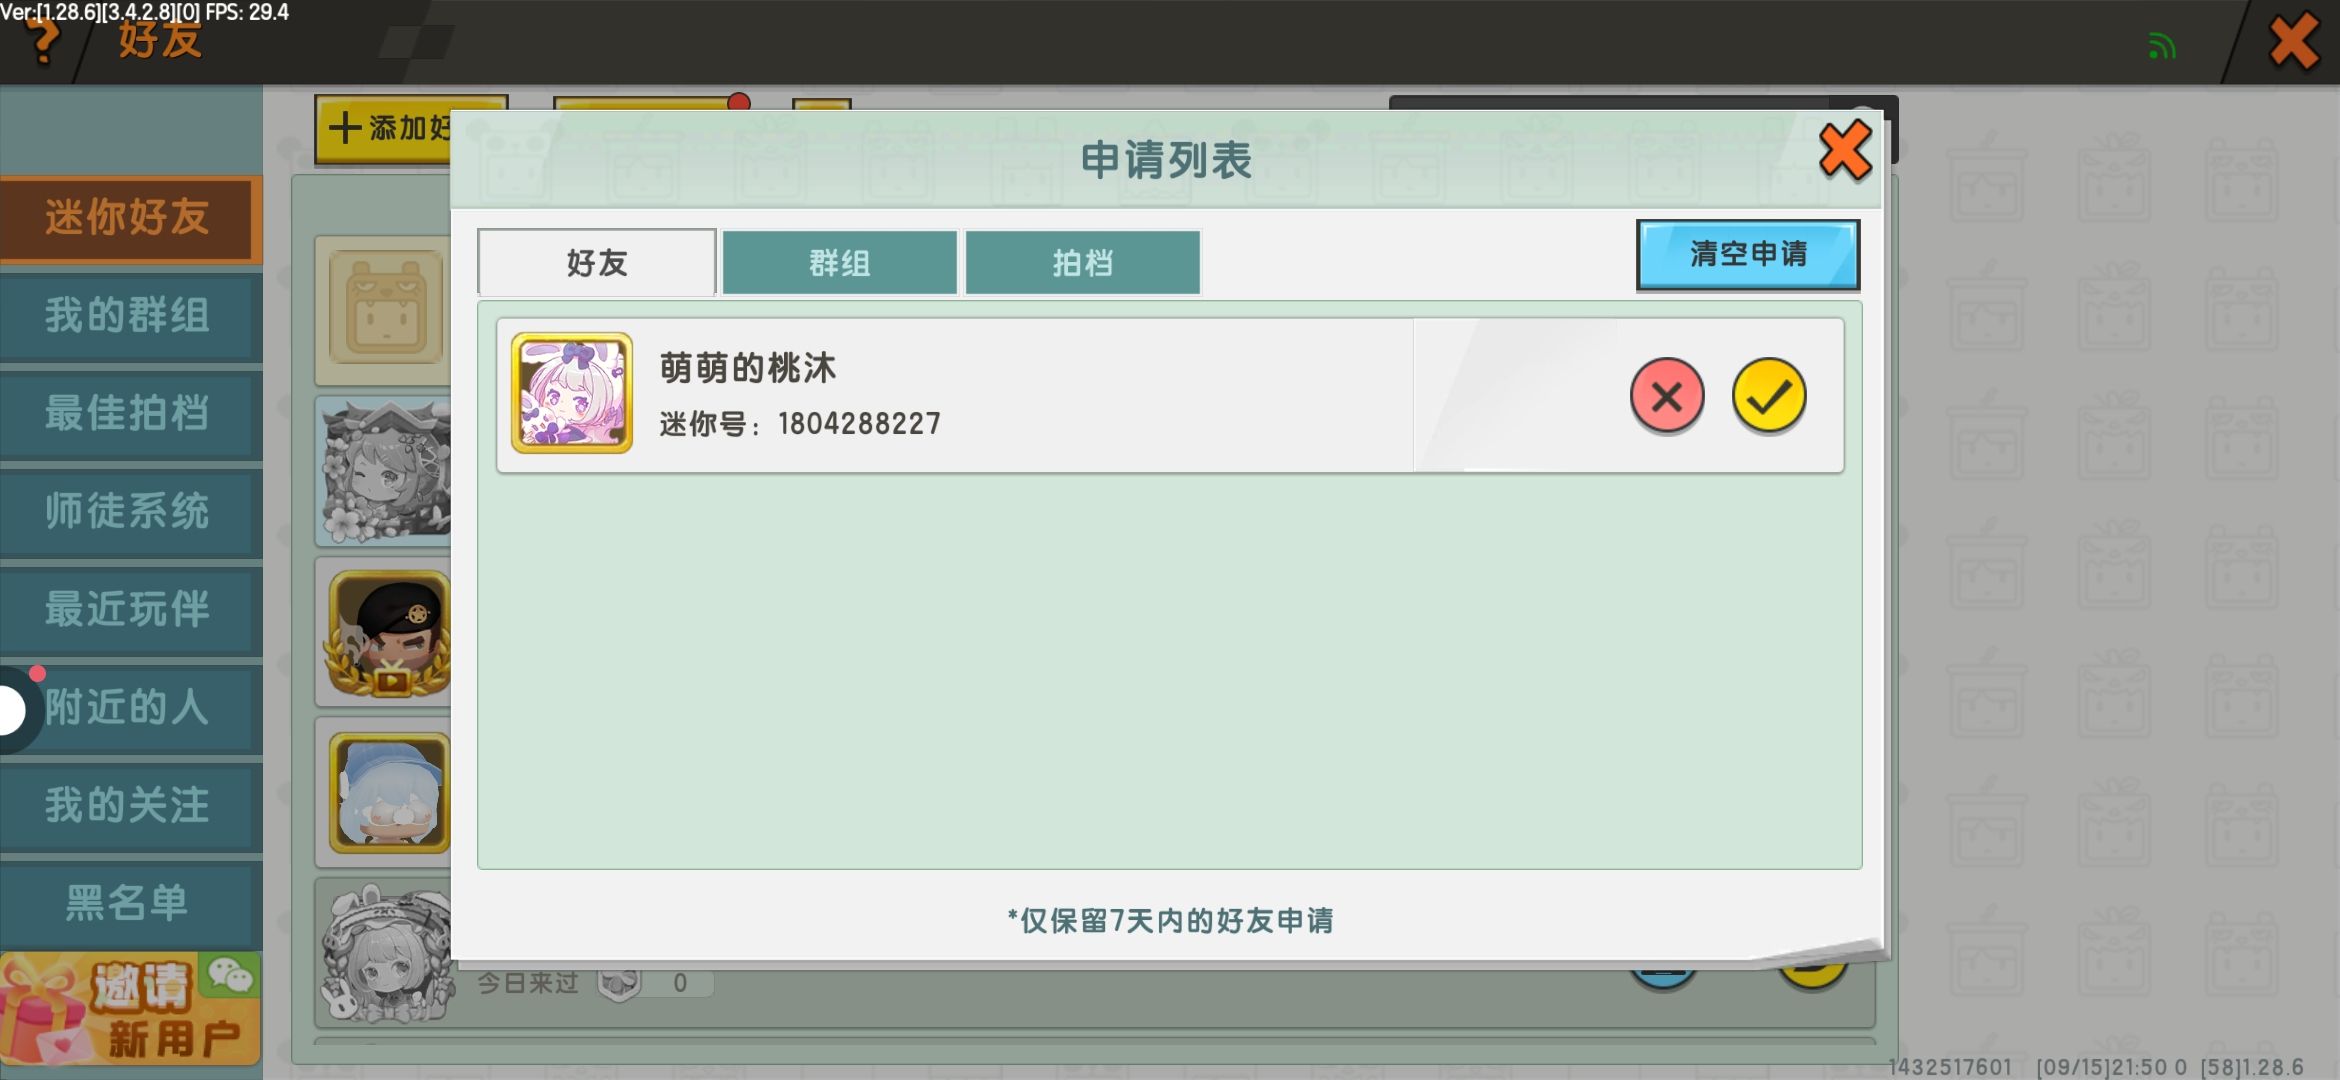Image resolution: width=2340 pixels, height=1080 pixels.
Task: Click the green network signal icon
Action: point(2161,46)
